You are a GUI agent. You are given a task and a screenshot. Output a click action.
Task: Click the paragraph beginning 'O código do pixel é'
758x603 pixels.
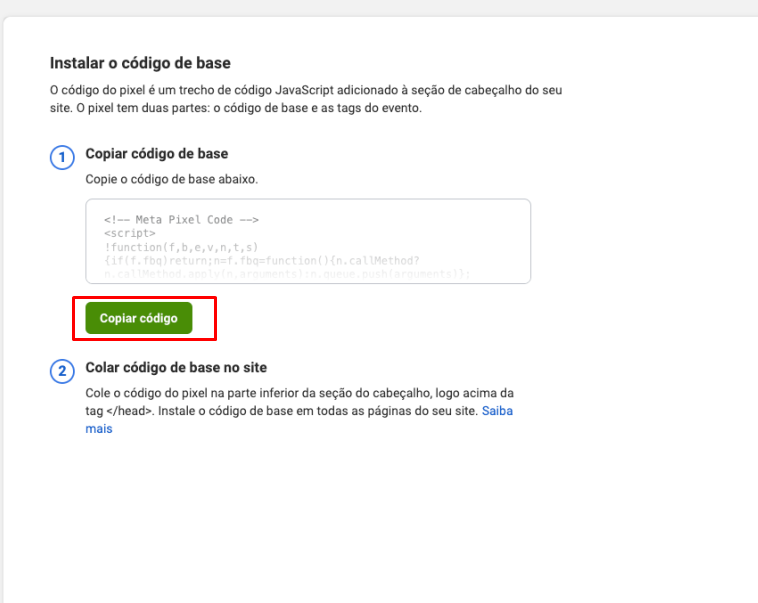coord(306,99)
